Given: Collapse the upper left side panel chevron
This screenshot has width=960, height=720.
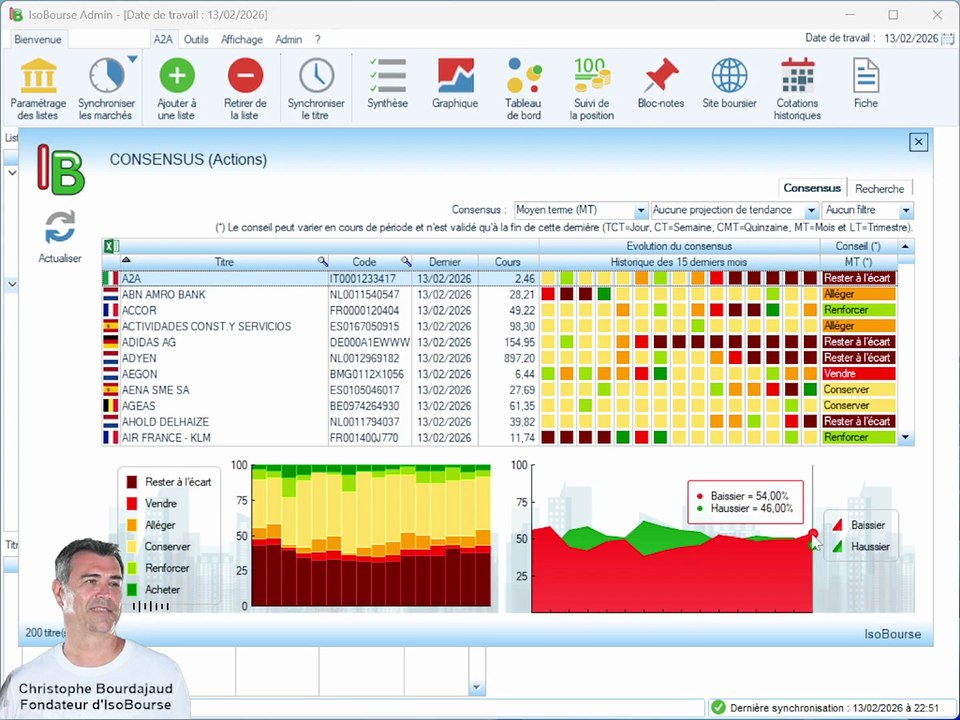Looking at the screenshot, I should click(x=12, y=173).
